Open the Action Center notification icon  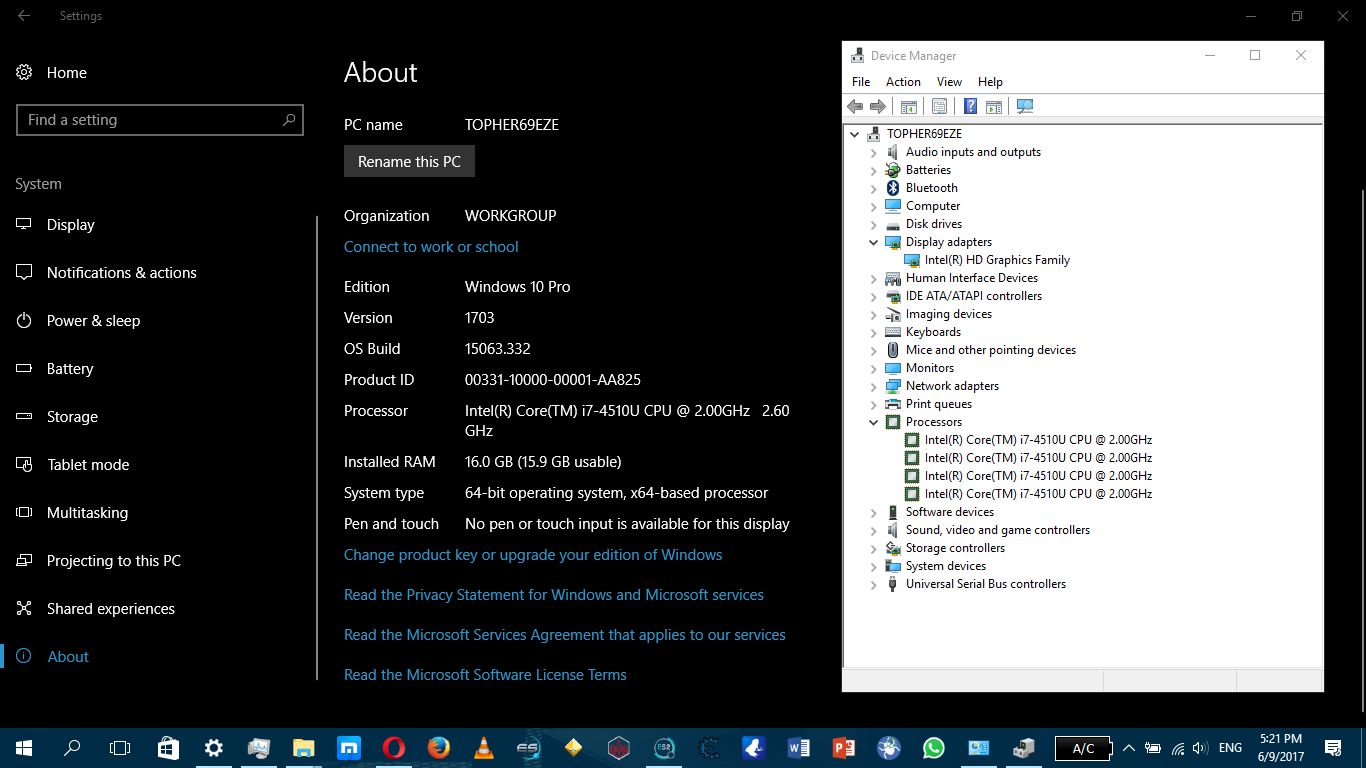point(1332,748)
